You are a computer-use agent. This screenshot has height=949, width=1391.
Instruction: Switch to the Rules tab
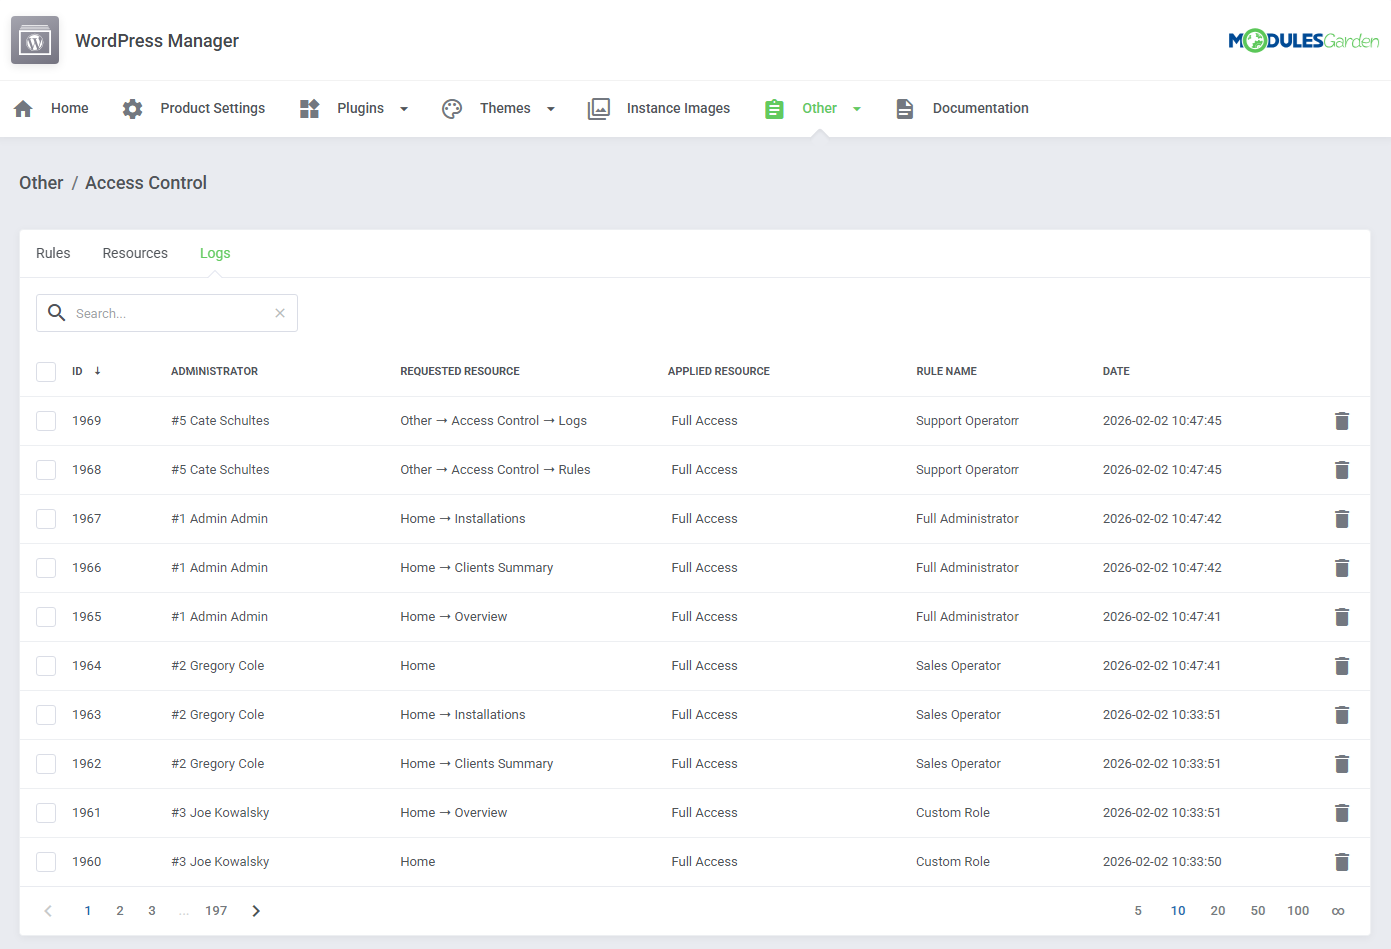(x=53, y=253)
